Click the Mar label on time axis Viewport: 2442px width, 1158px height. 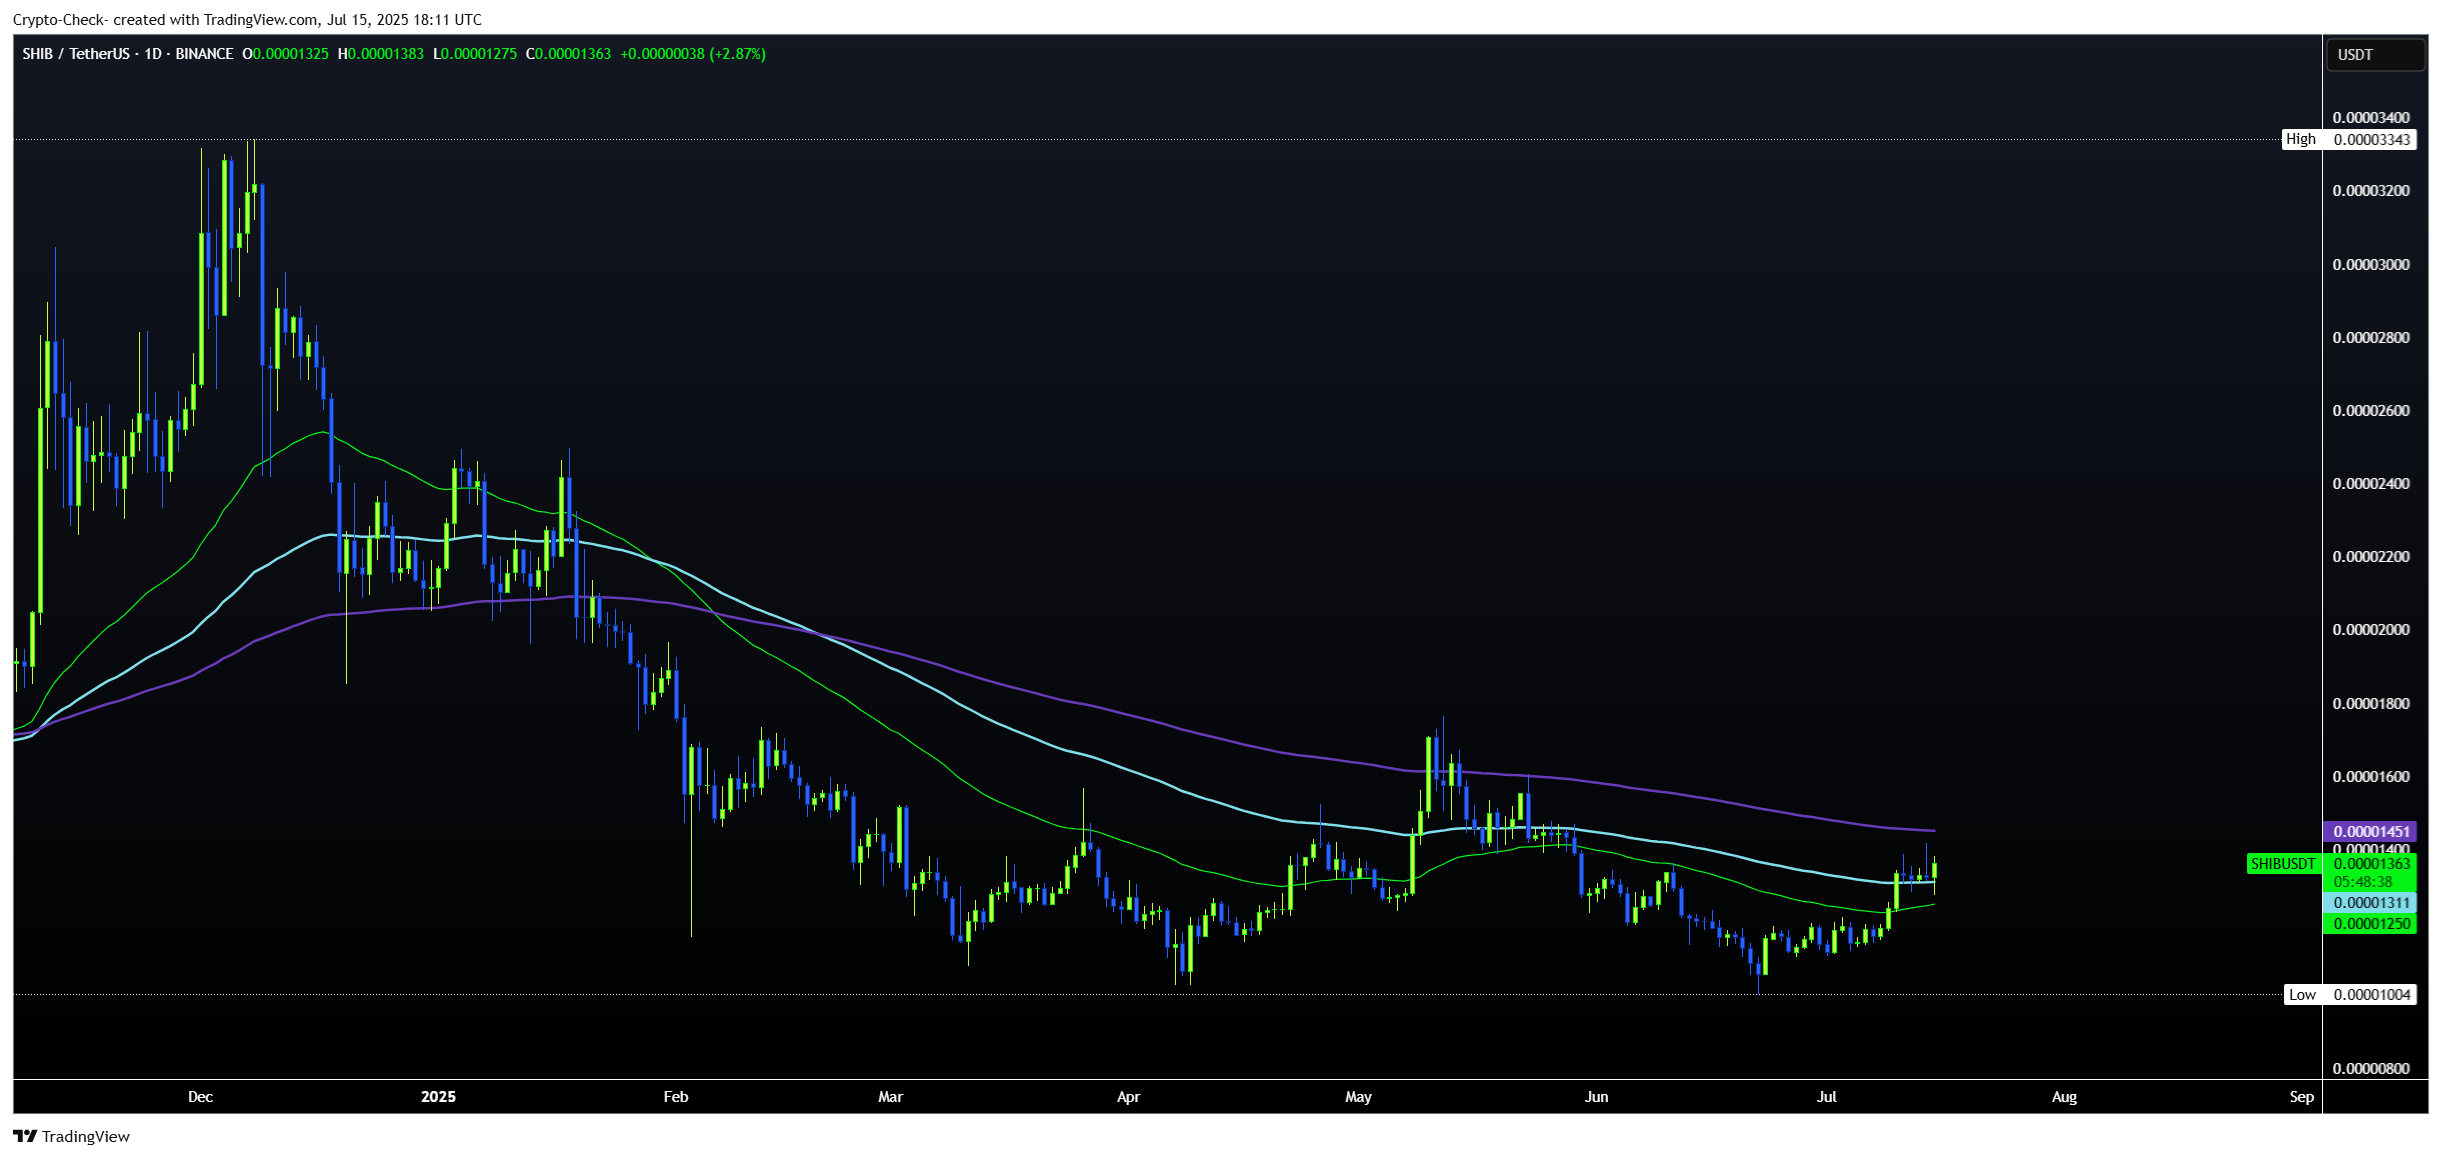890,1097
